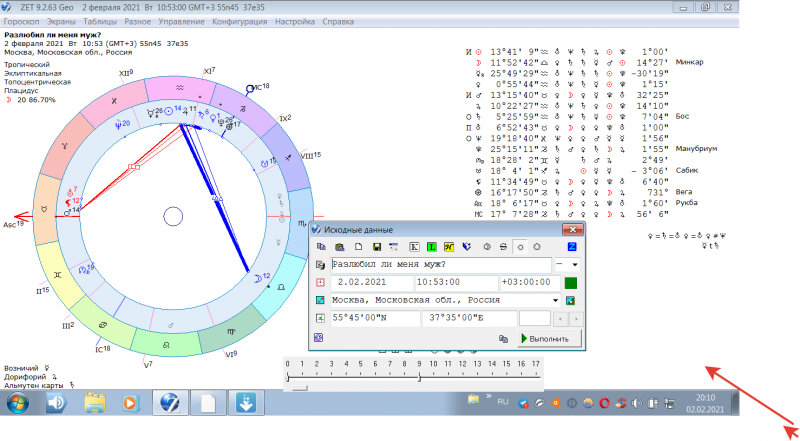800x441 pixels.
Task: Click the paste clipboard icon in dialog
Action: point(340,246)
